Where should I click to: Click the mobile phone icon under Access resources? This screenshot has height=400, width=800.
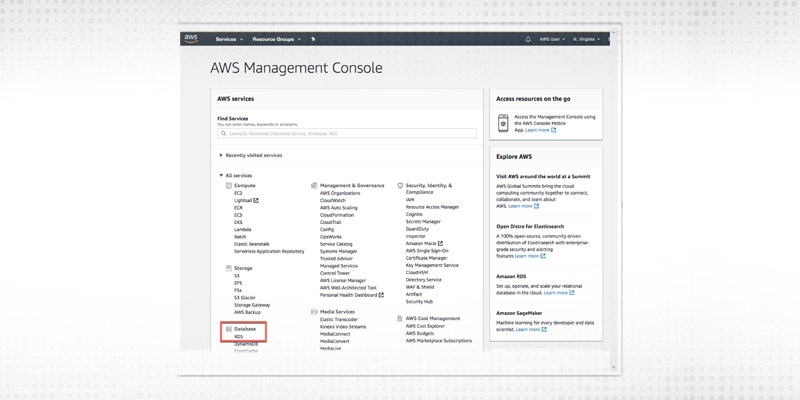[x=503, y=123]
